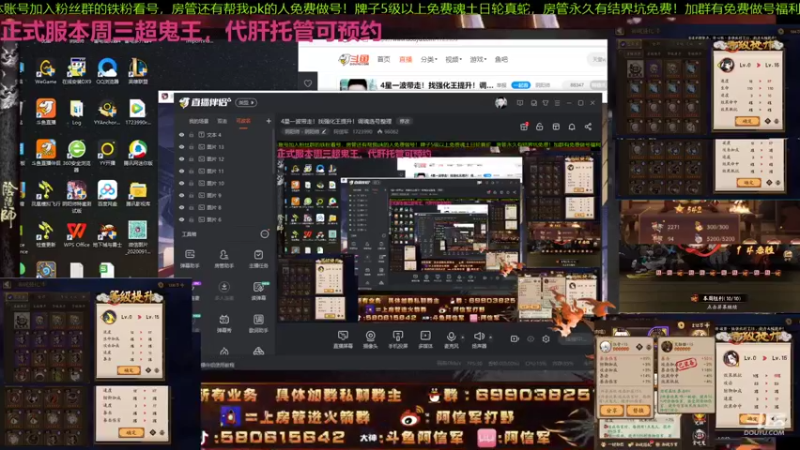Select the 图片 10 layer row in the source list
Image resolution: width=800 pixels, height=450 pixels.
(224, 183)
